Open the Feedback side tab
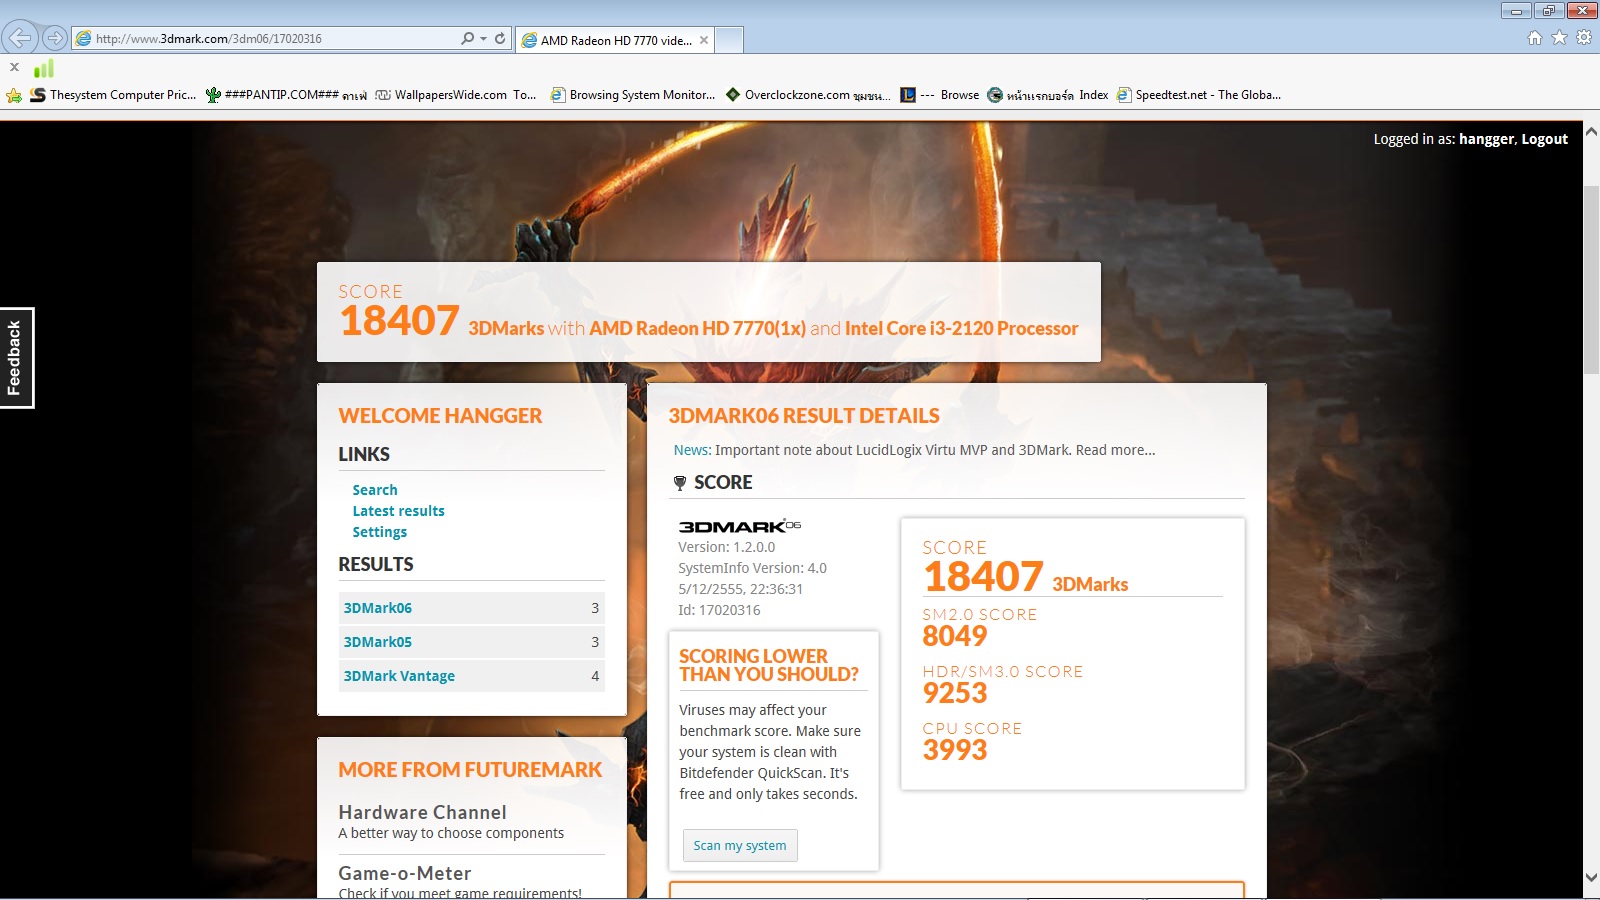Image resolution: width=1600 pixels, height=900 pixels. 17,358
